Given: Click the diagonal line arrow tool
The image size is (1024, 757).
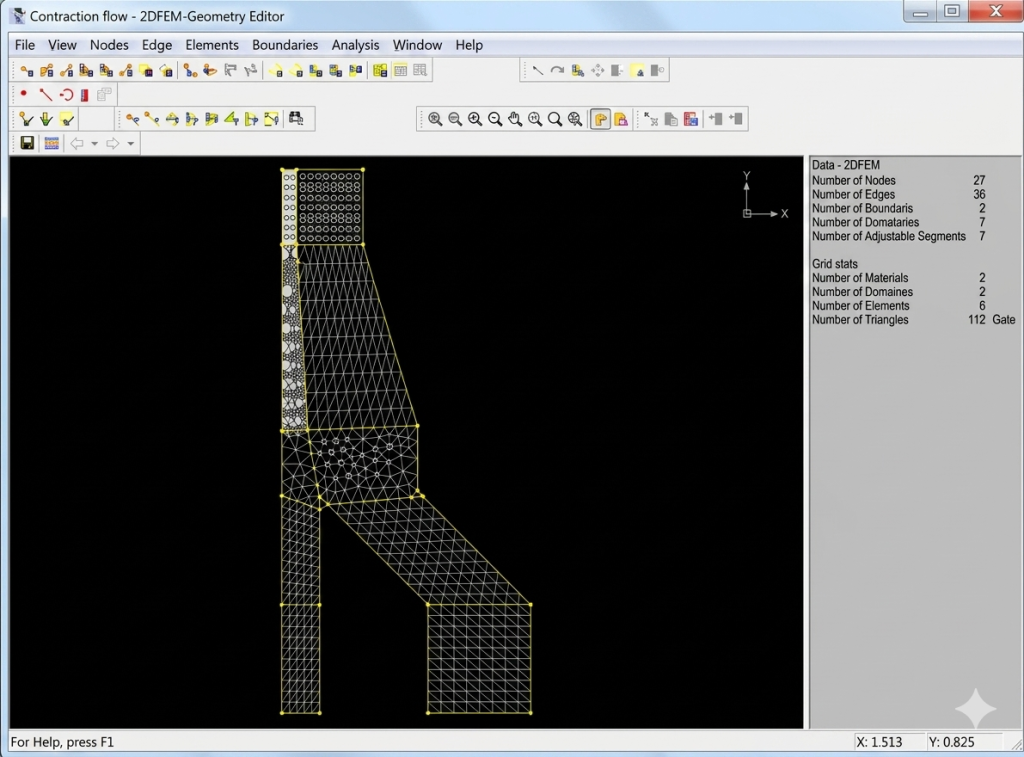Looking at the screenshot, I should [537, 70].
